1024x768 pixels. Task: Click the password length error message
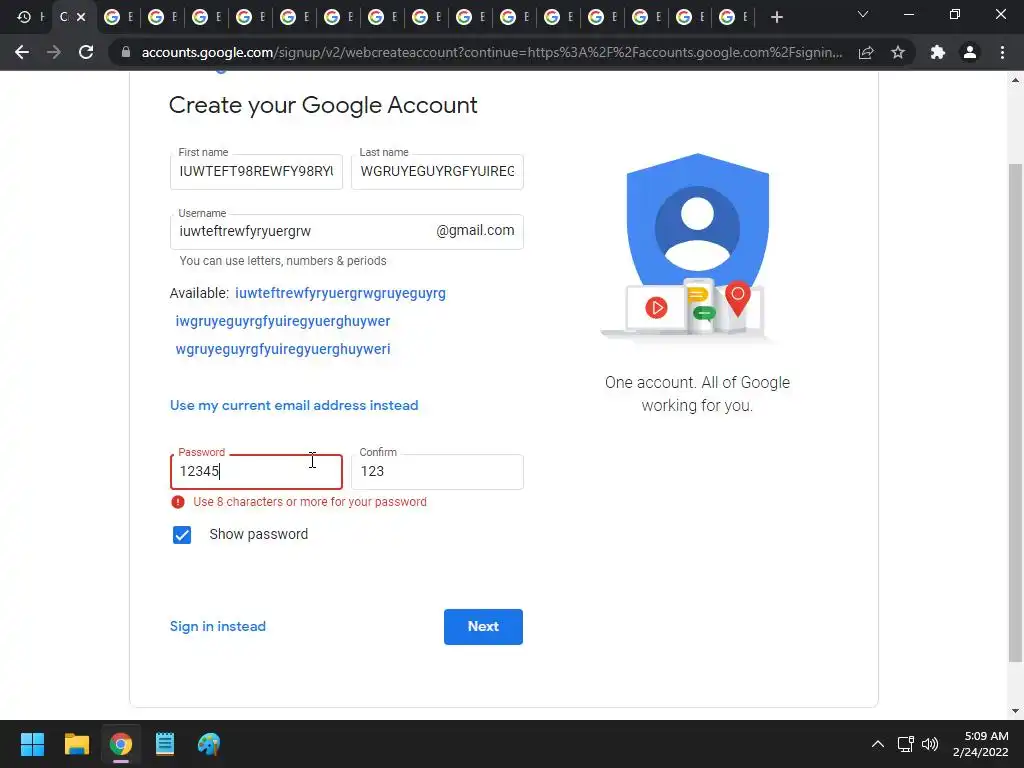(x=310, y=502)
